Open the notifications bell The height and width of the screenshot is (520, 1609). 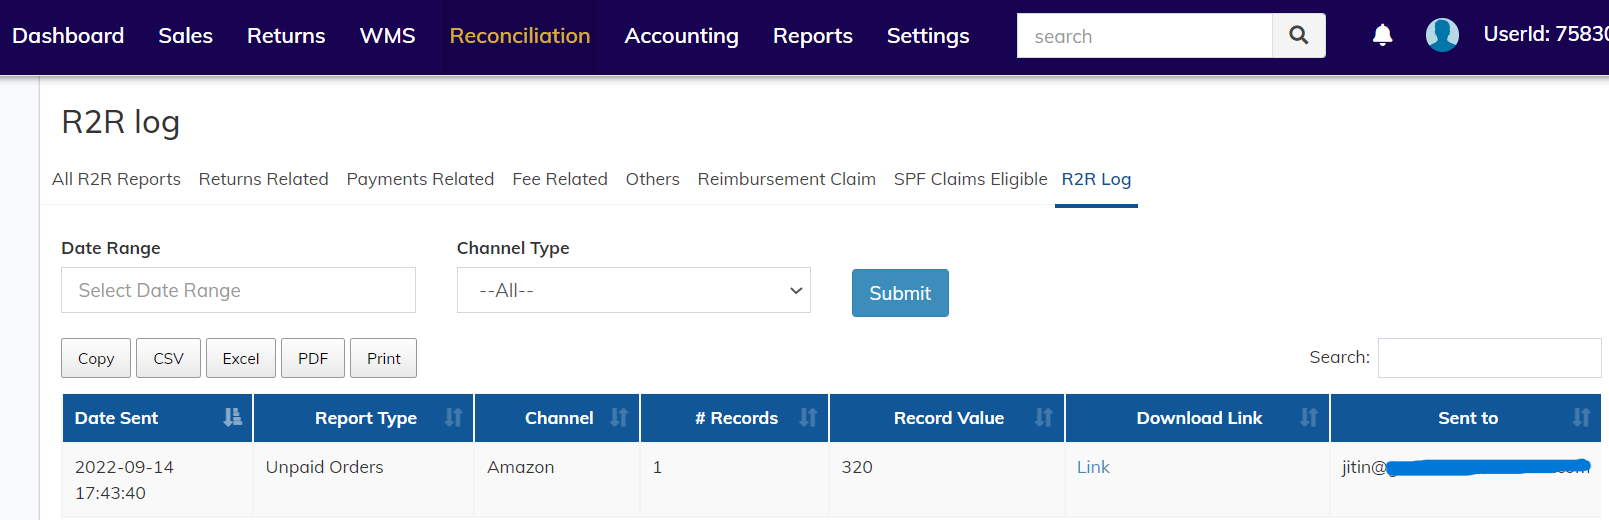pyautogui.click(x=1382, y=35)
